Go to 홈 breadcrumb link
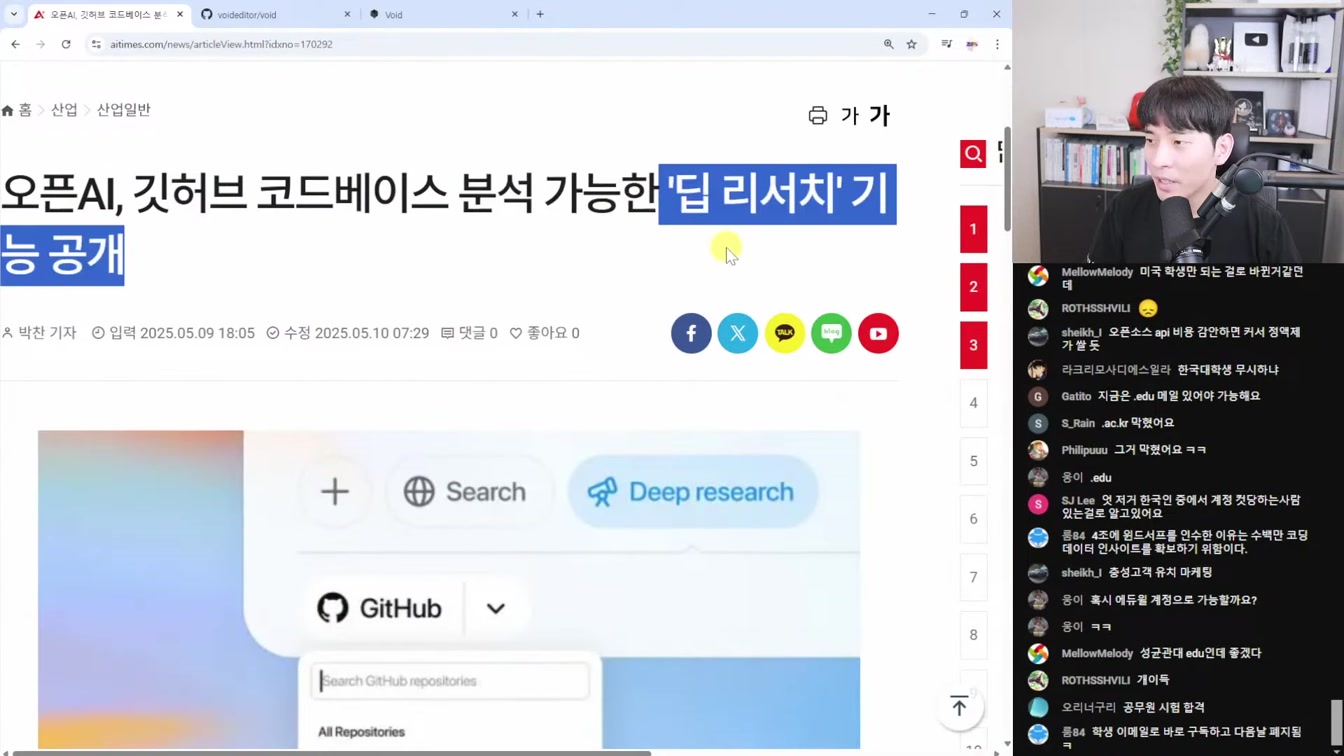This screenshot has width=1344, height=756. tap(17, 110)
